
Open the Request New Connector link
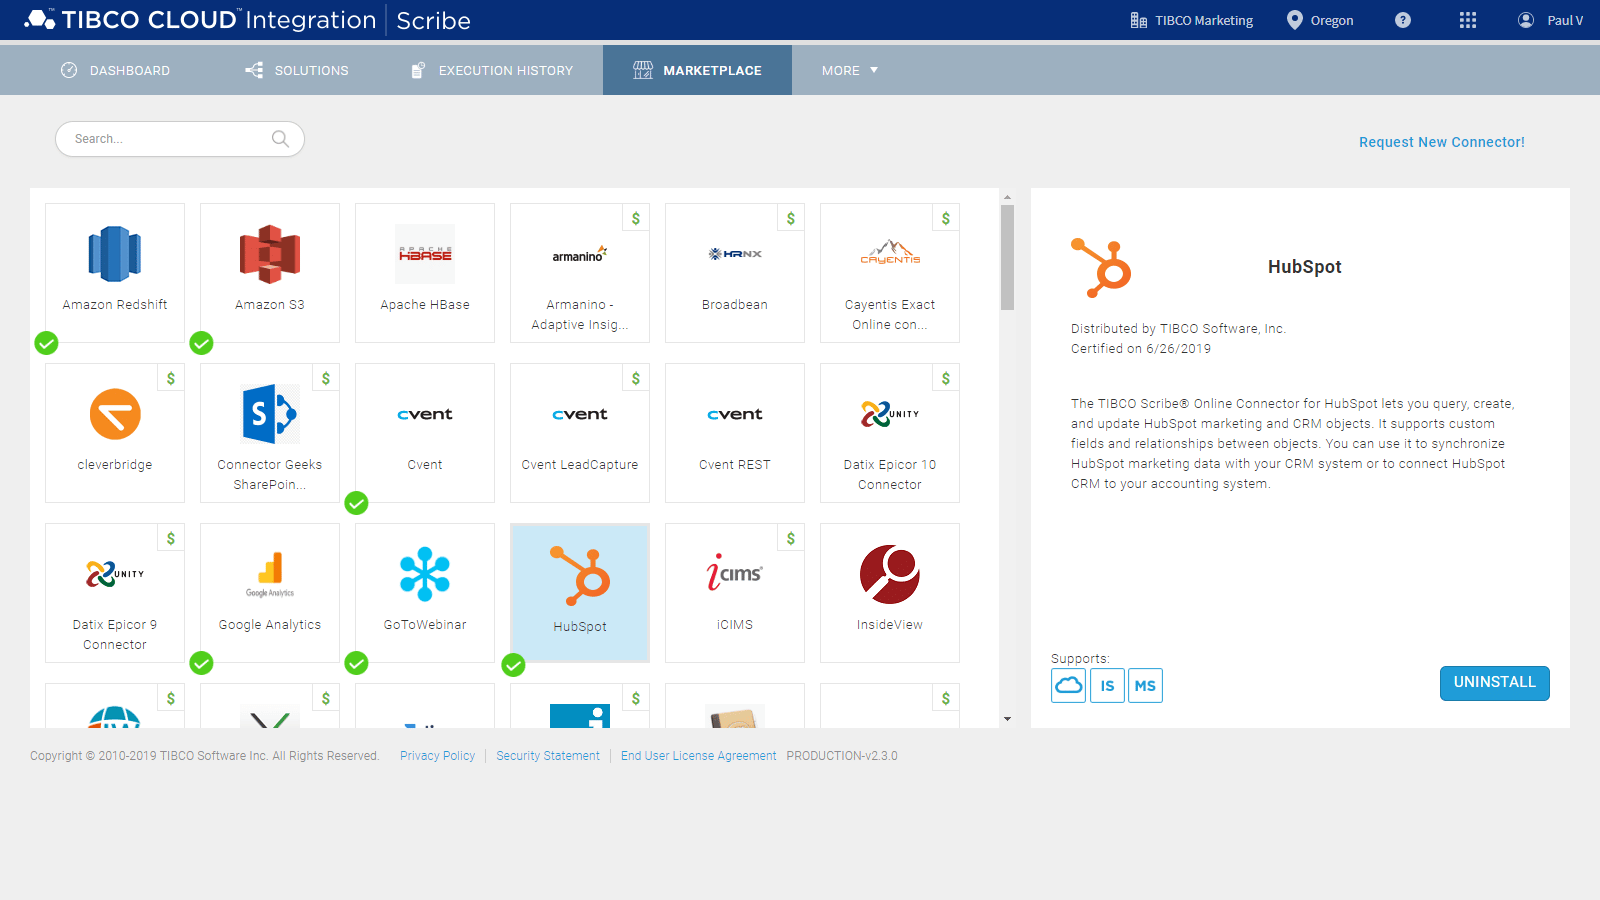[1442, 142]
